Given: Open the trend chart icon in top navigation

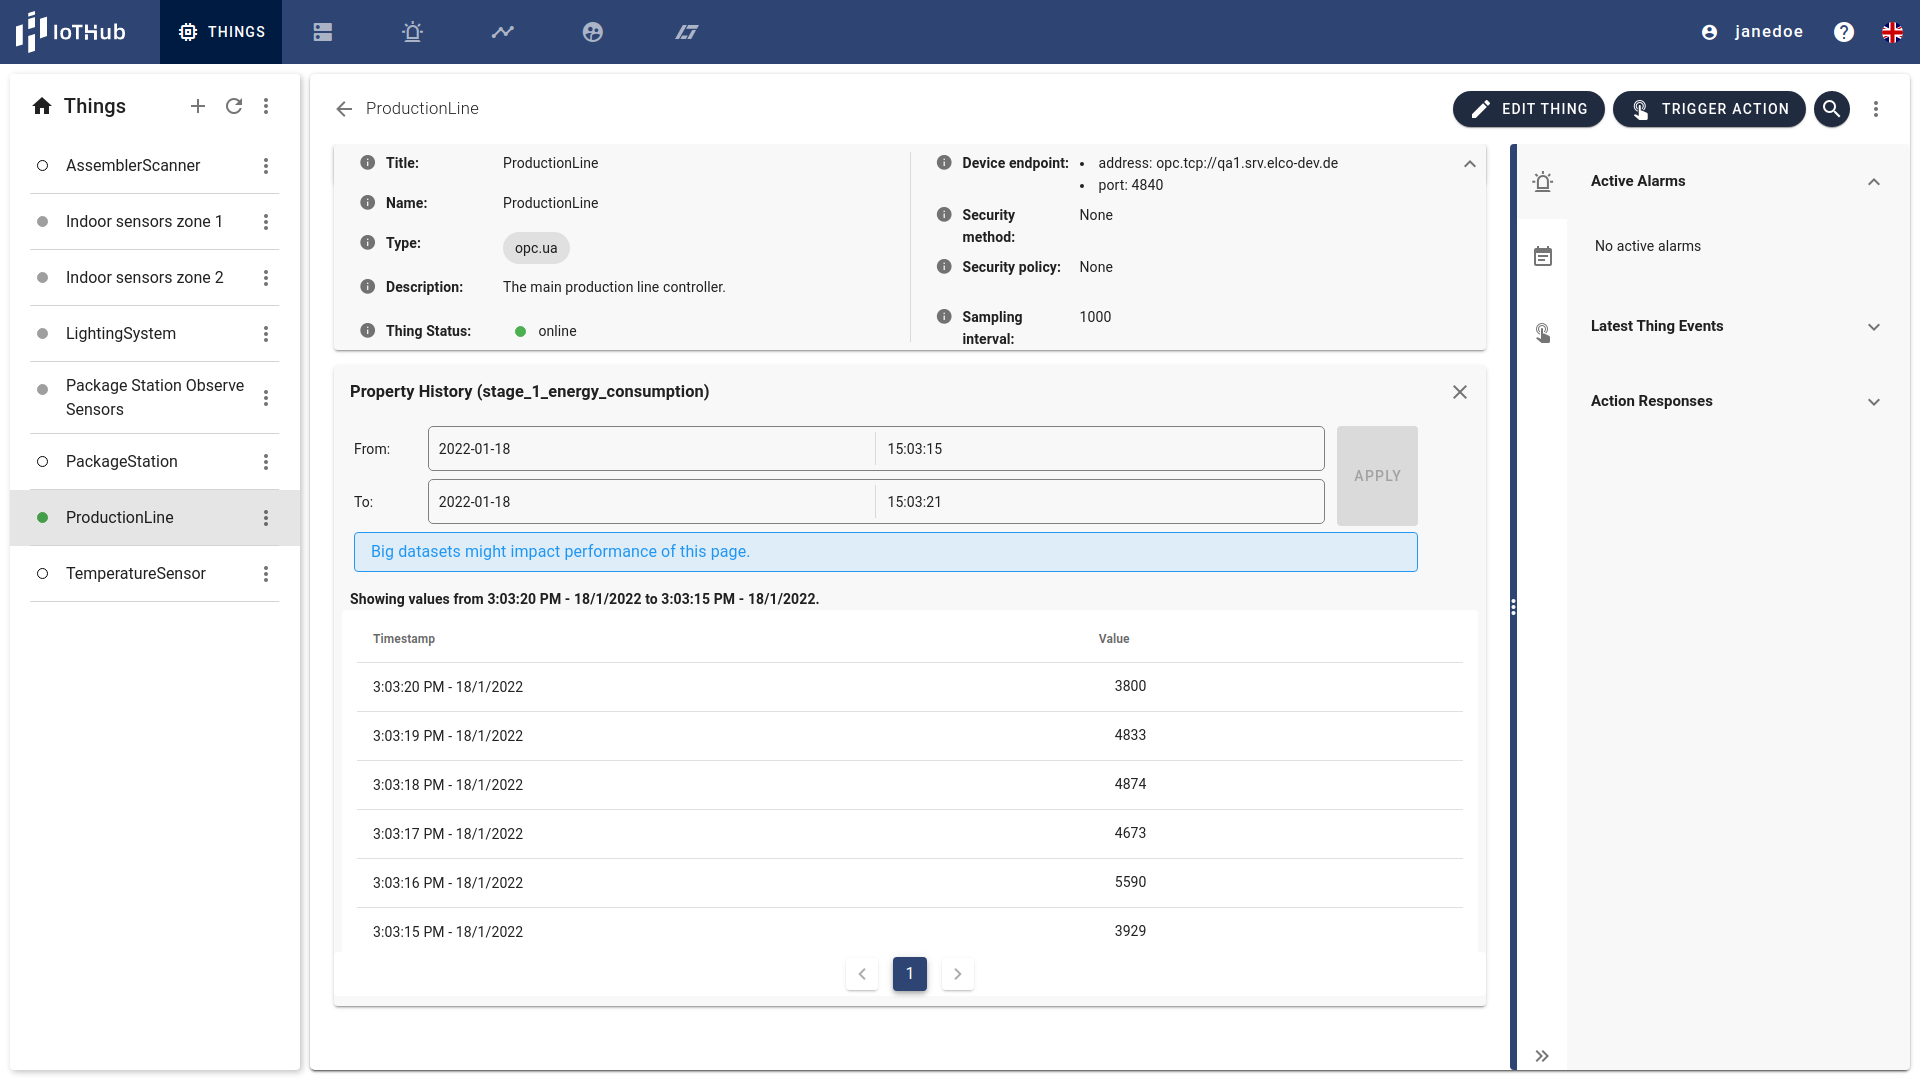Looking at the screenshot, I should coord(502,32).
